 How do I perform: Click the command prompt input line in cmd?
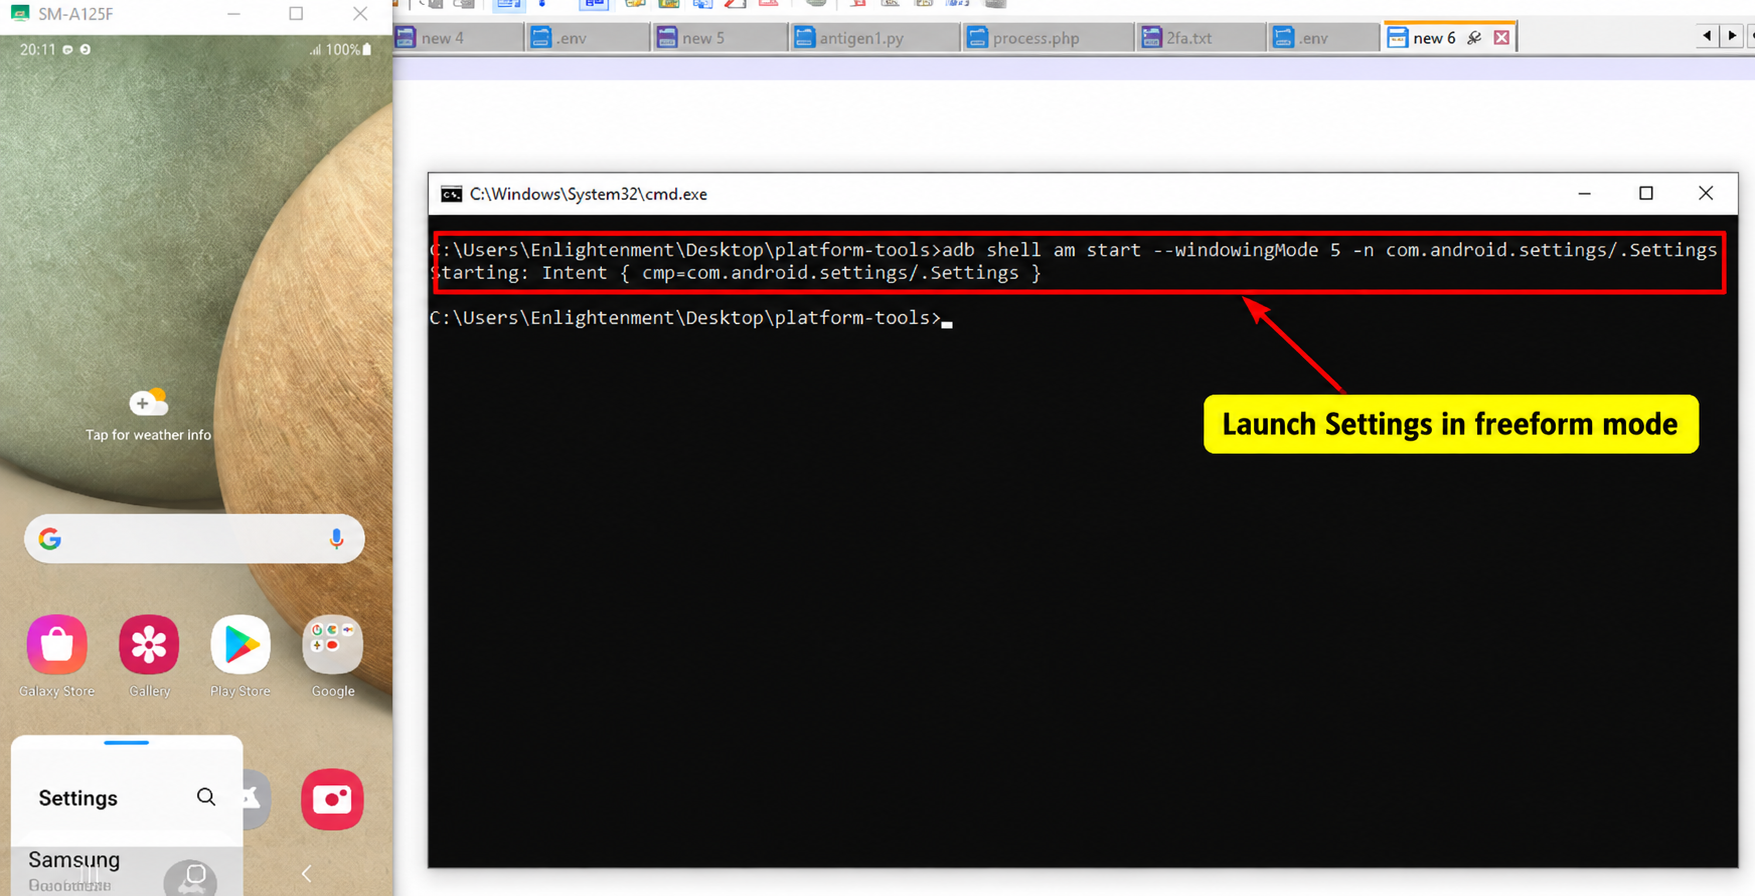(x=691, y=318)
